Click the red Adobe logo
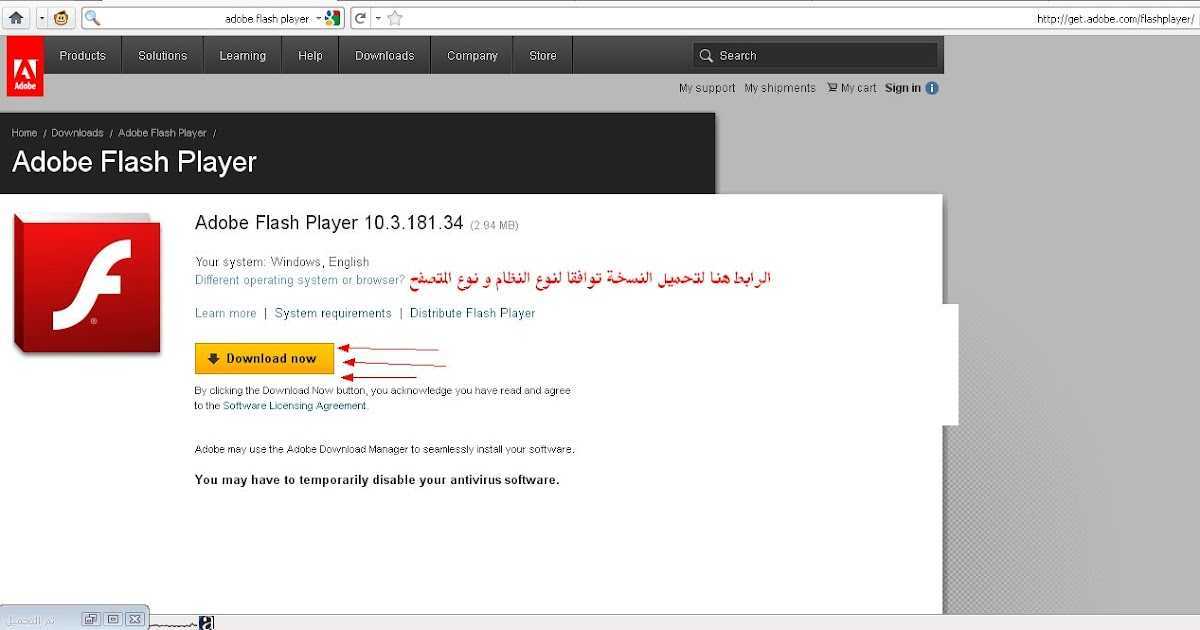Image resolution: width=1200 pixels, height=630 pixels. pyautogui.click(x=25, y=67)
